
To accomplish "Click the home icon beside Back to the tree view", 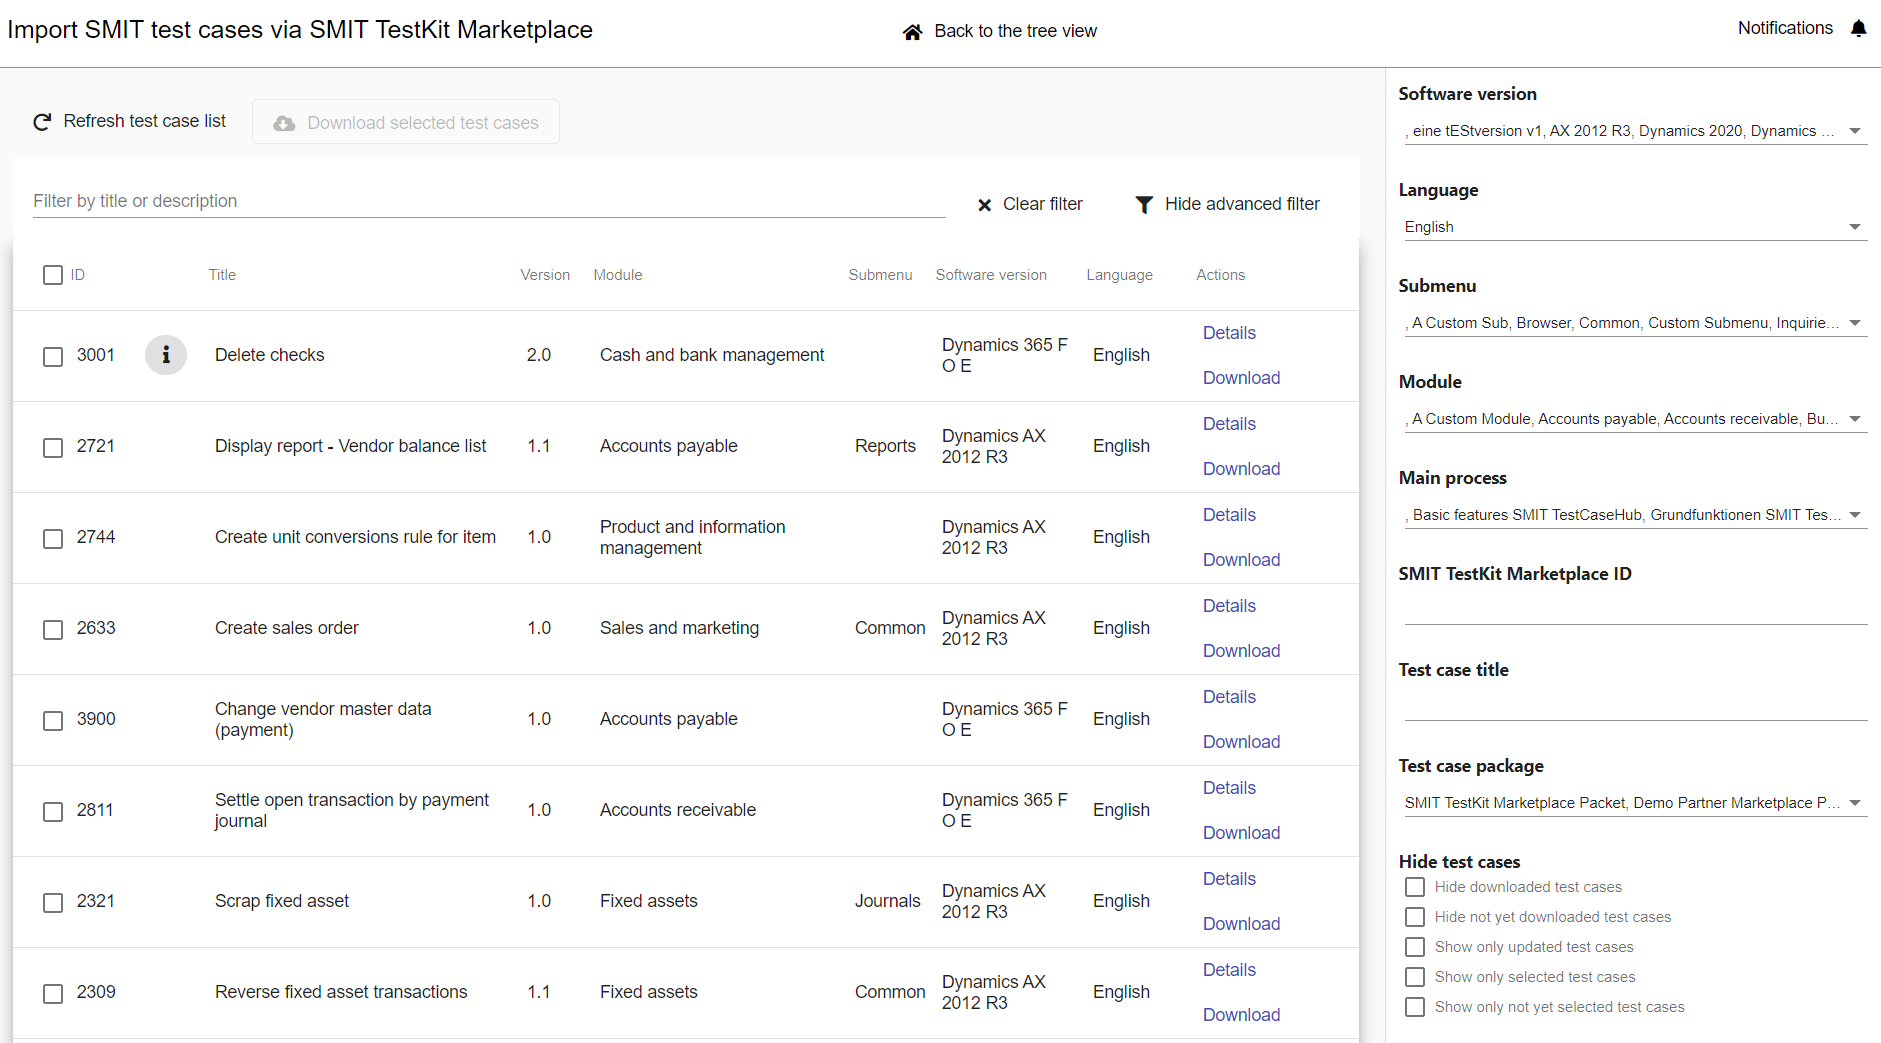I will click(912, 32).
